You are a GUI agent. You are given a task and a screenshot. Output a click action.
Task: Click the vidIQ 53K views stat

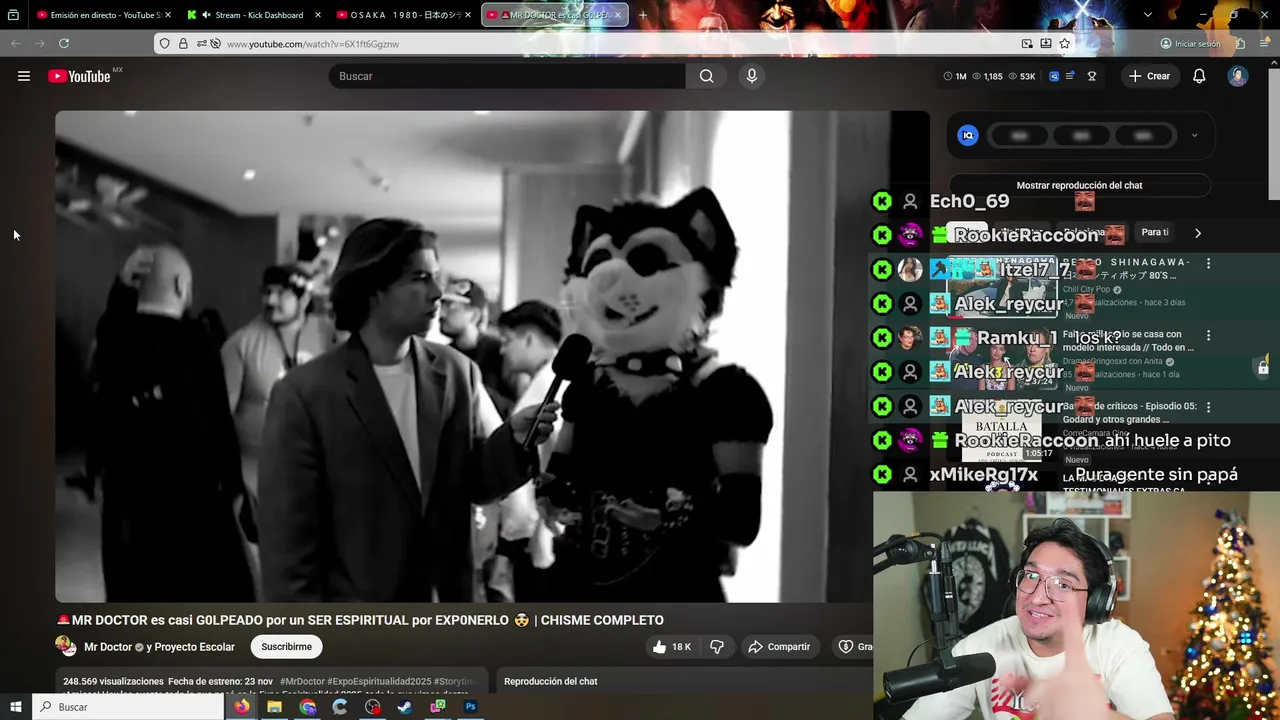(x=1021, y=76)
